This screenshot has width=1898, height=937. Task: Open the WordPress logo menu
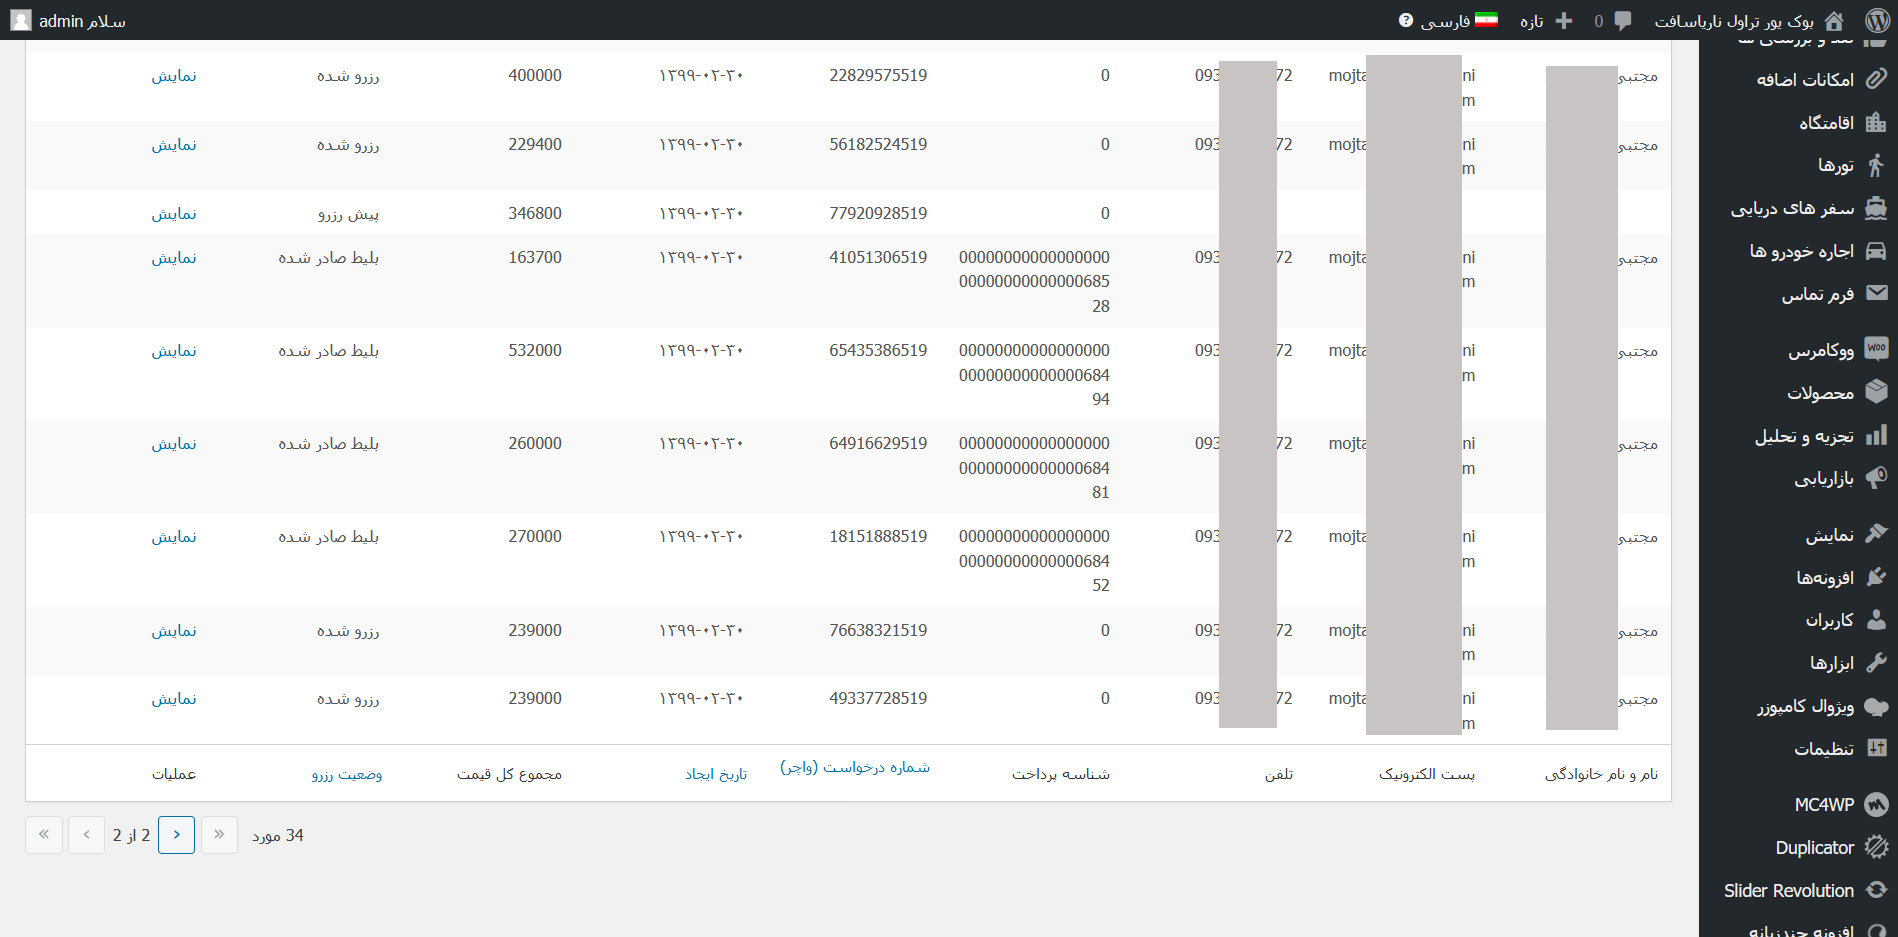coord(1877,20)
